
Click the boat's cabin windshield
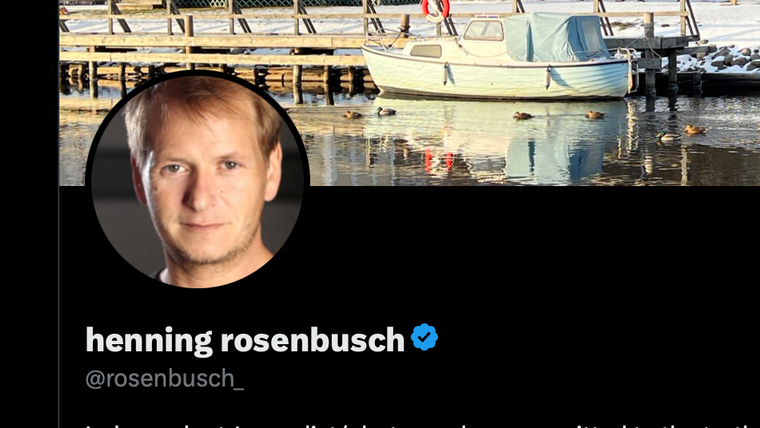click(x=484, y=31)
